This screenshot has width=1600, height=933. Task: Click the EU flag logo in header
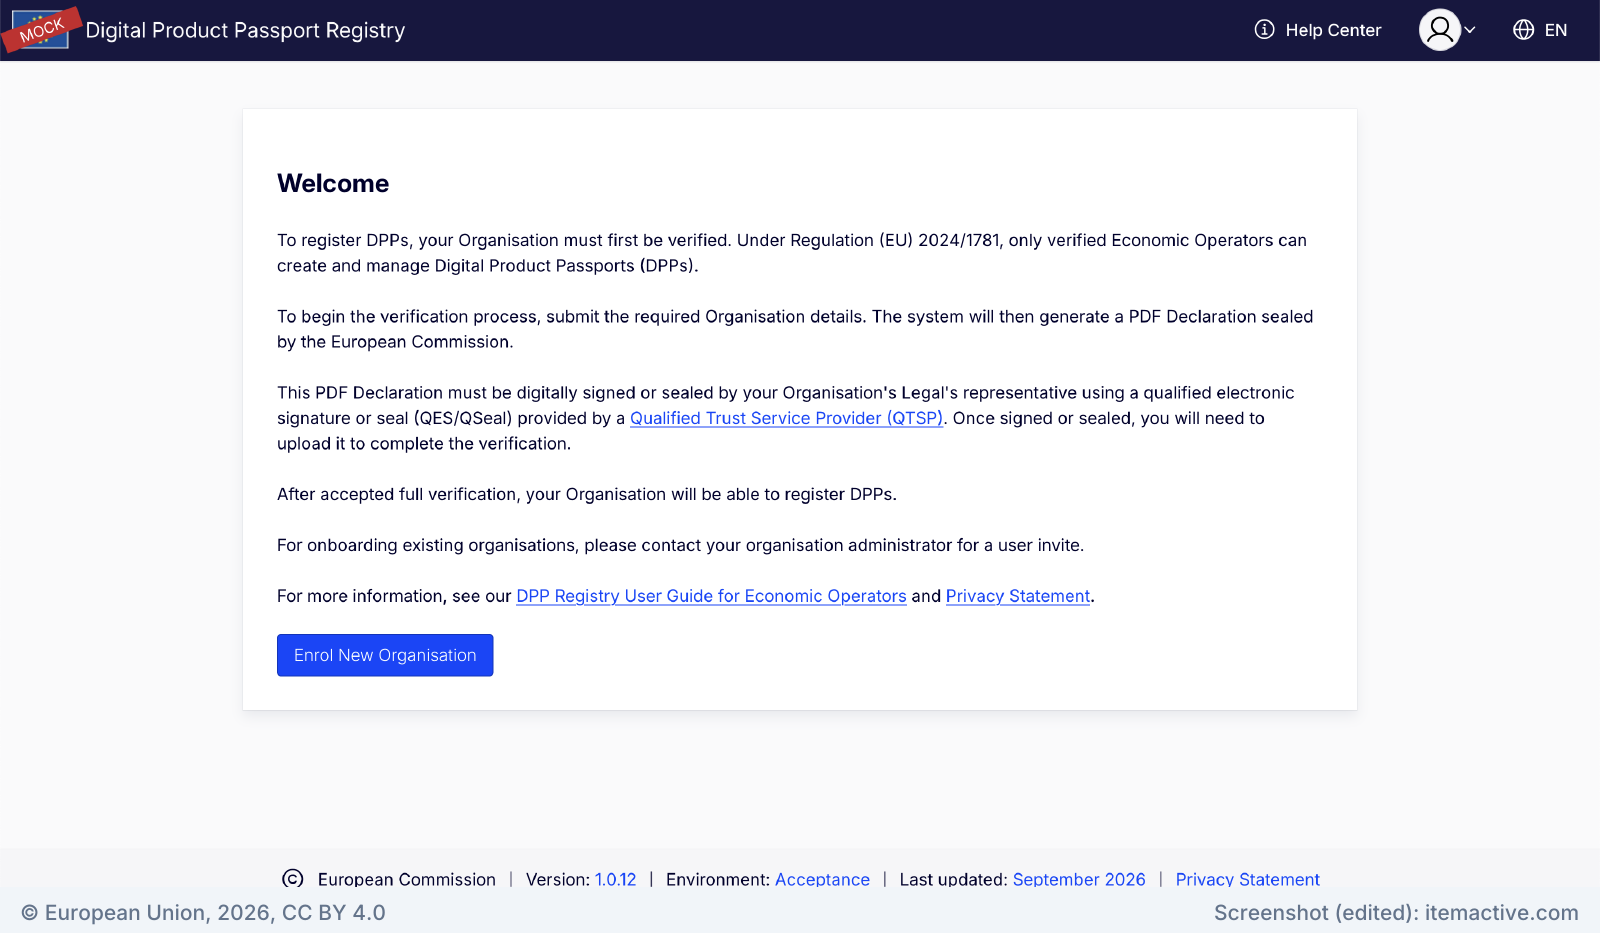40,29
